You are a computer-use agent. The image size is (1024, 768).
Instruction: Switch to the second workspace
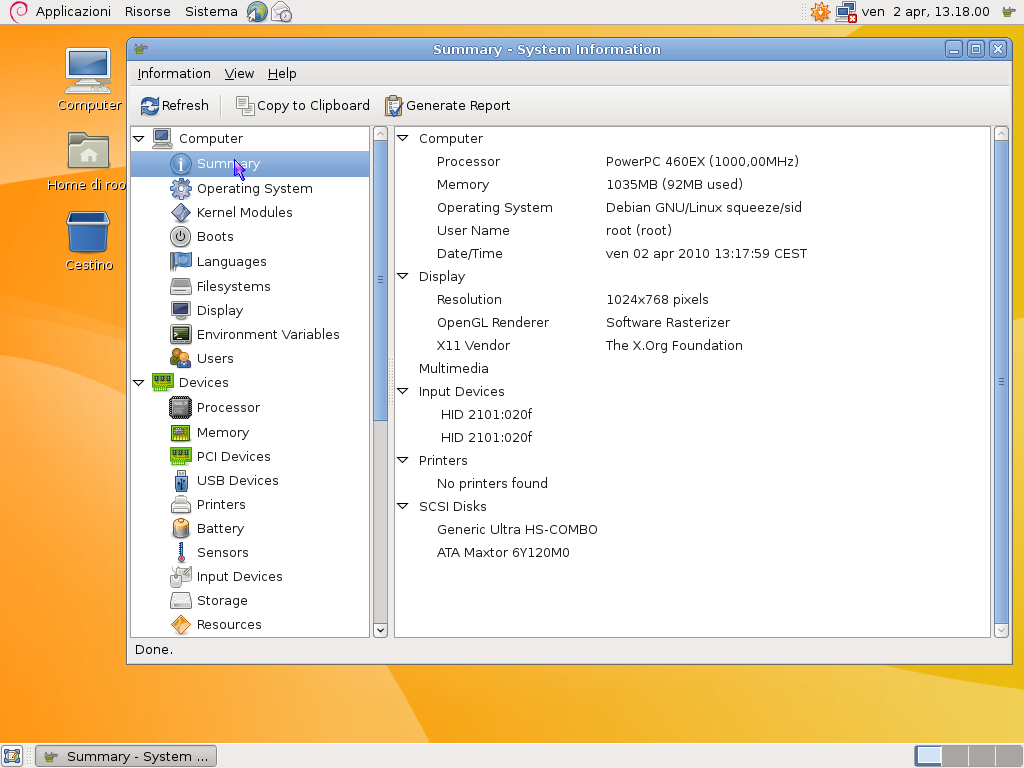[955, 756]
